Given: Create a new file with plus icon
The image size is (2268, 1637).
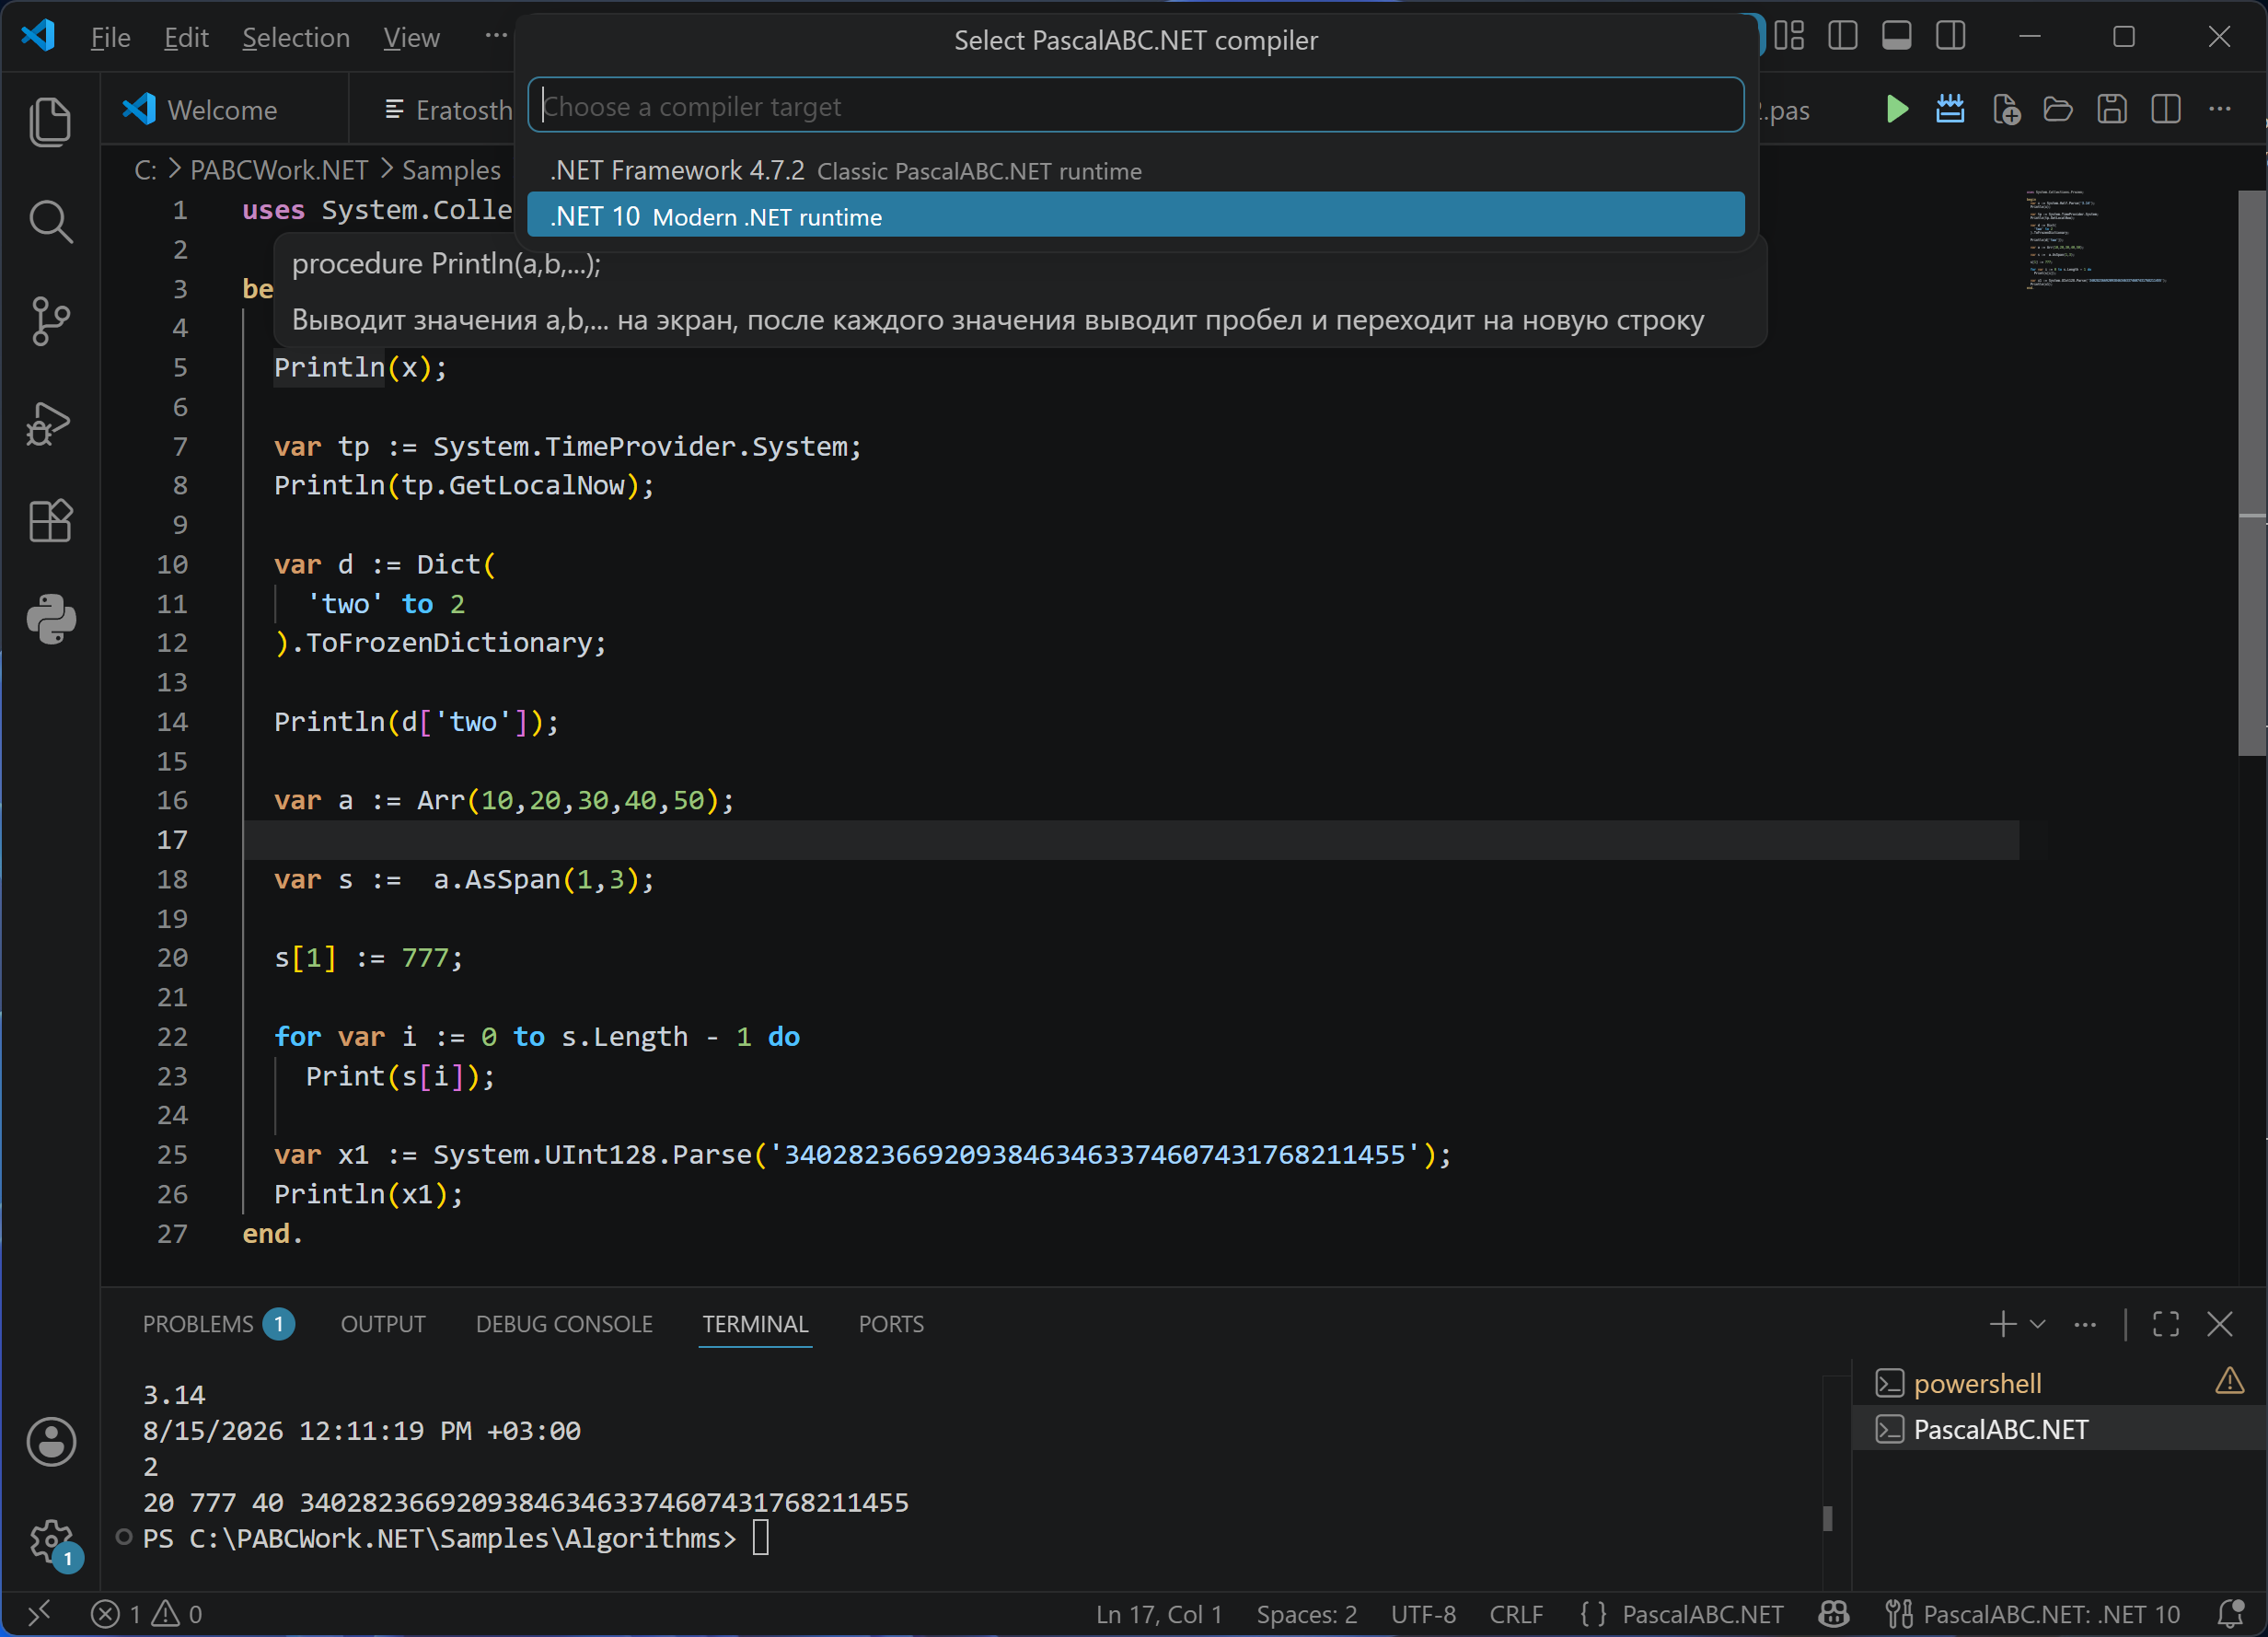Looking at the screenshot, I should [x=2005, y=109].
